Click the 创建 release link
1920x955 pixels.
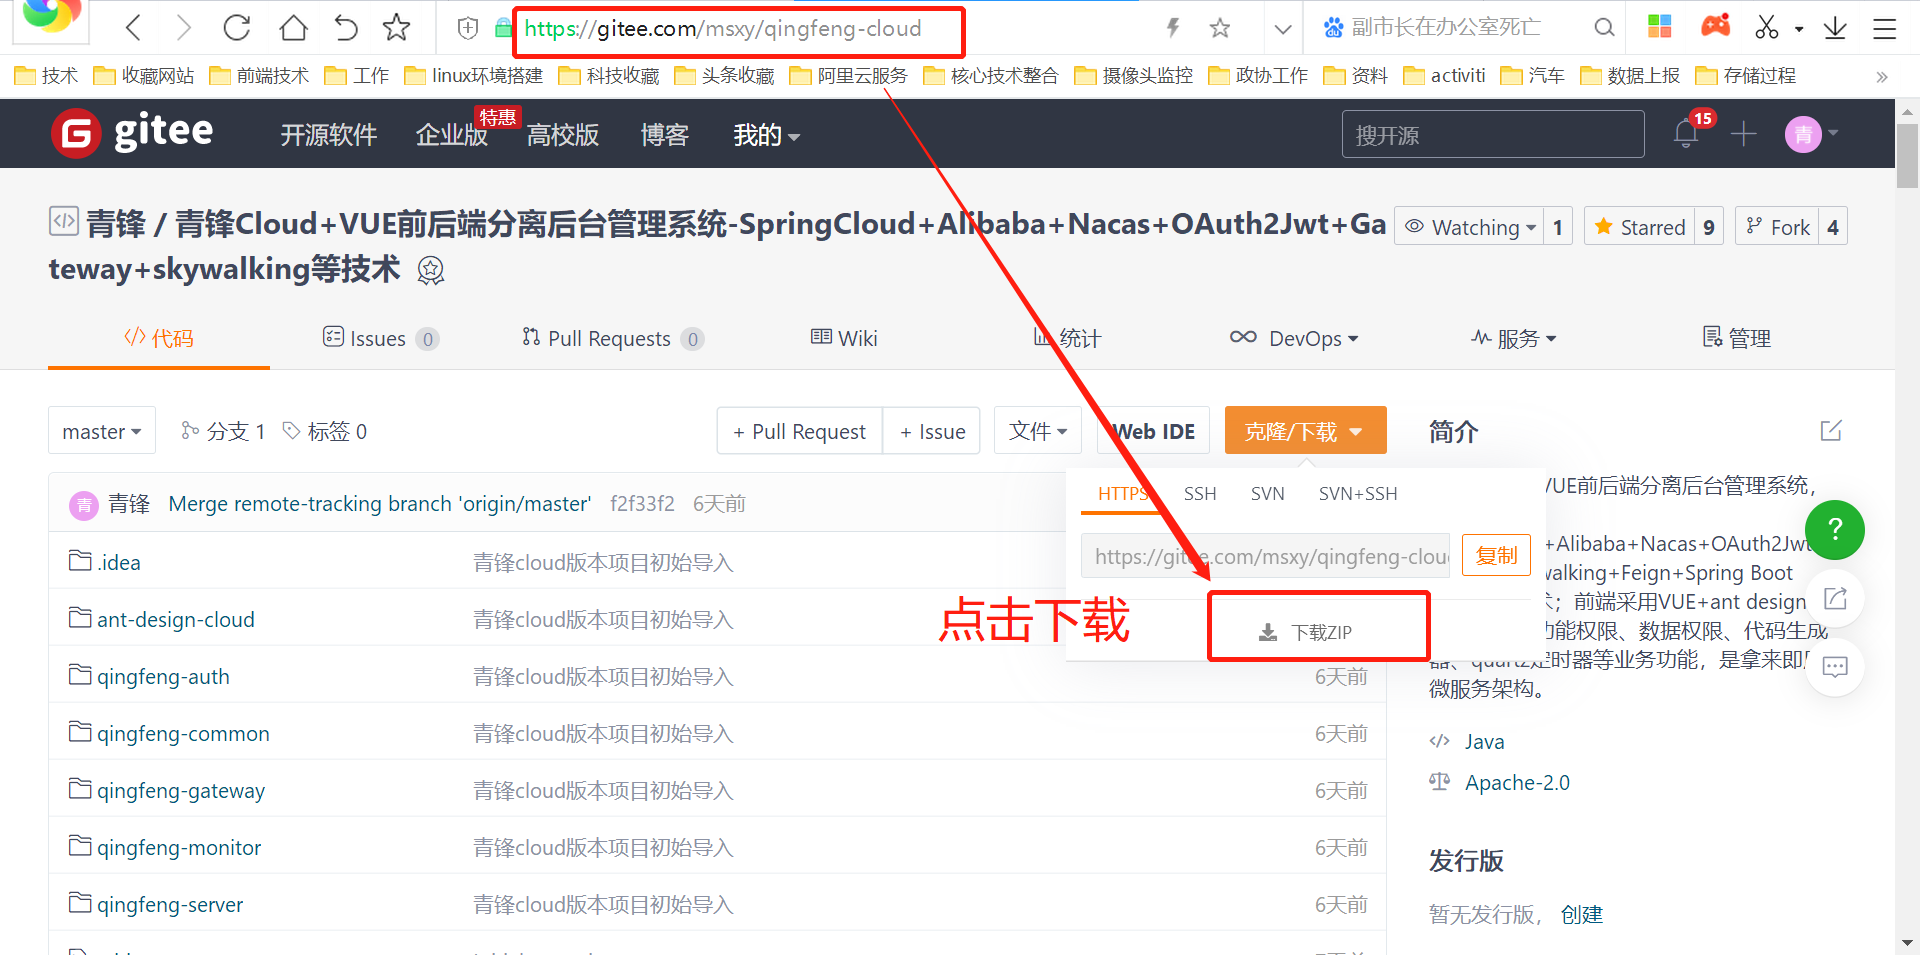click(x=1582, y=914)
